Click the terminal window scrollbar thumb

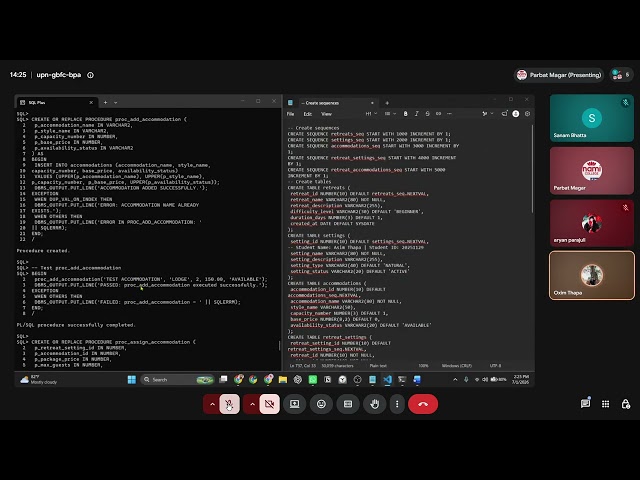tap(279, 345)
